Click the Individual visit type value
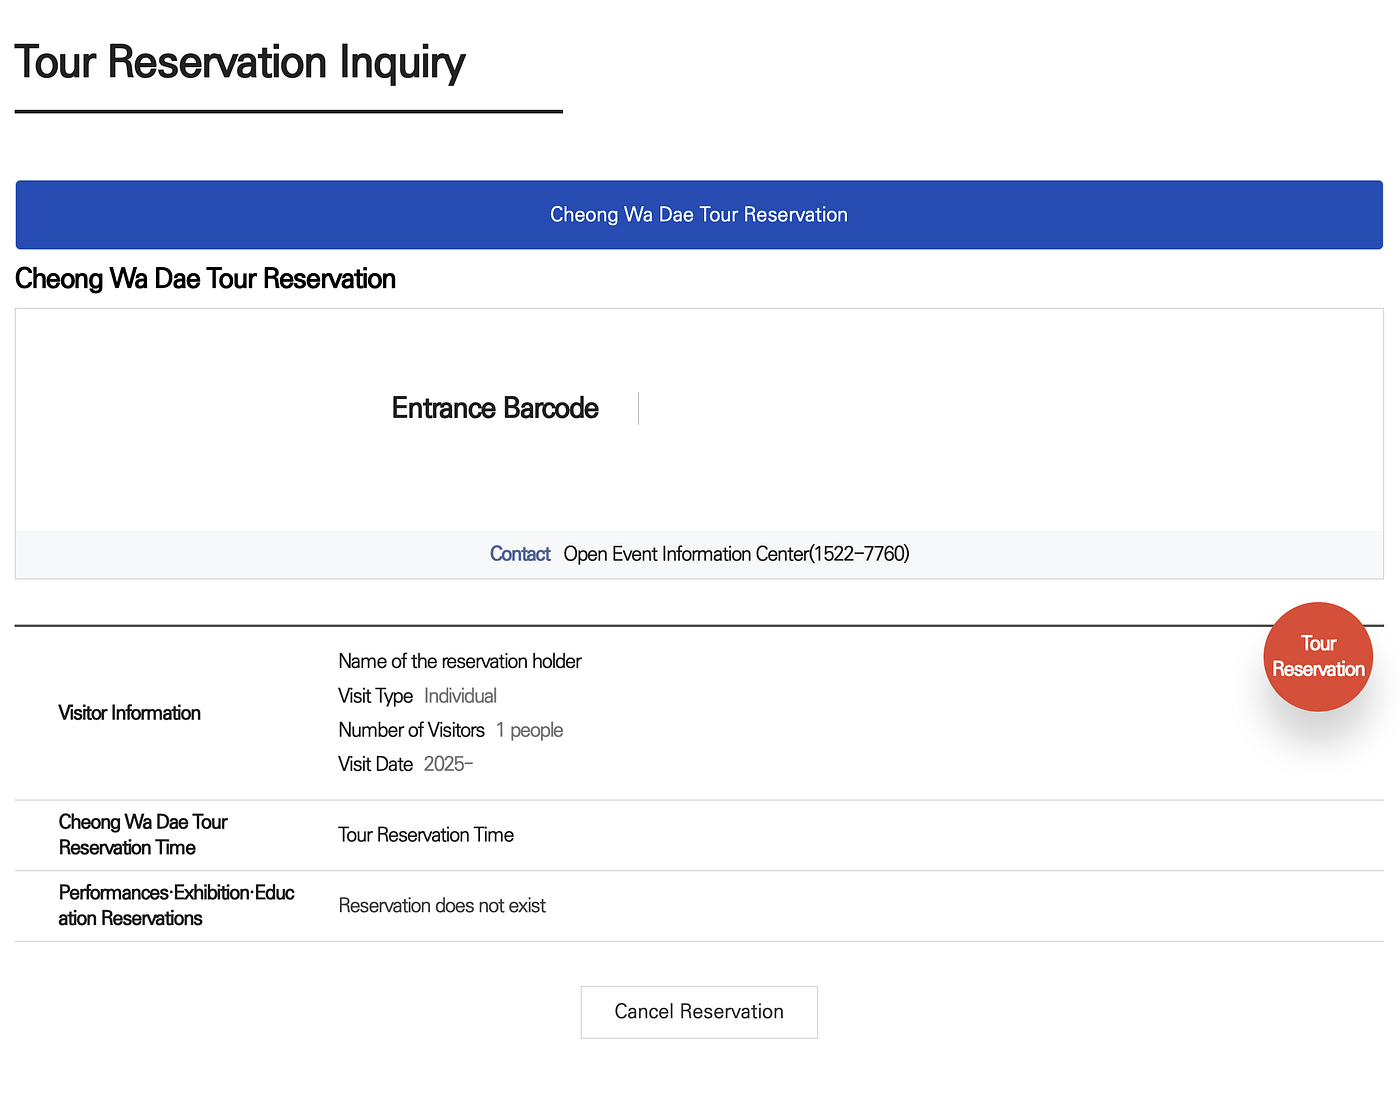Image resolution: width=1400 pixels, height=1120 pixels. pyautogui.click(x=460, y=696)
